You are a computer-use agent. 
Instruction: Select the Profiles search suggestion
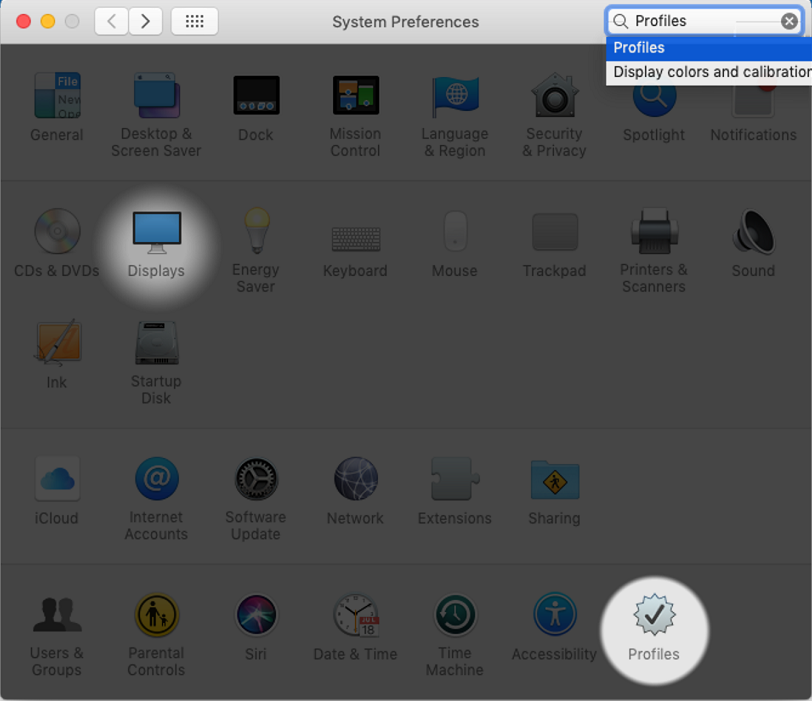coord(709,48)
